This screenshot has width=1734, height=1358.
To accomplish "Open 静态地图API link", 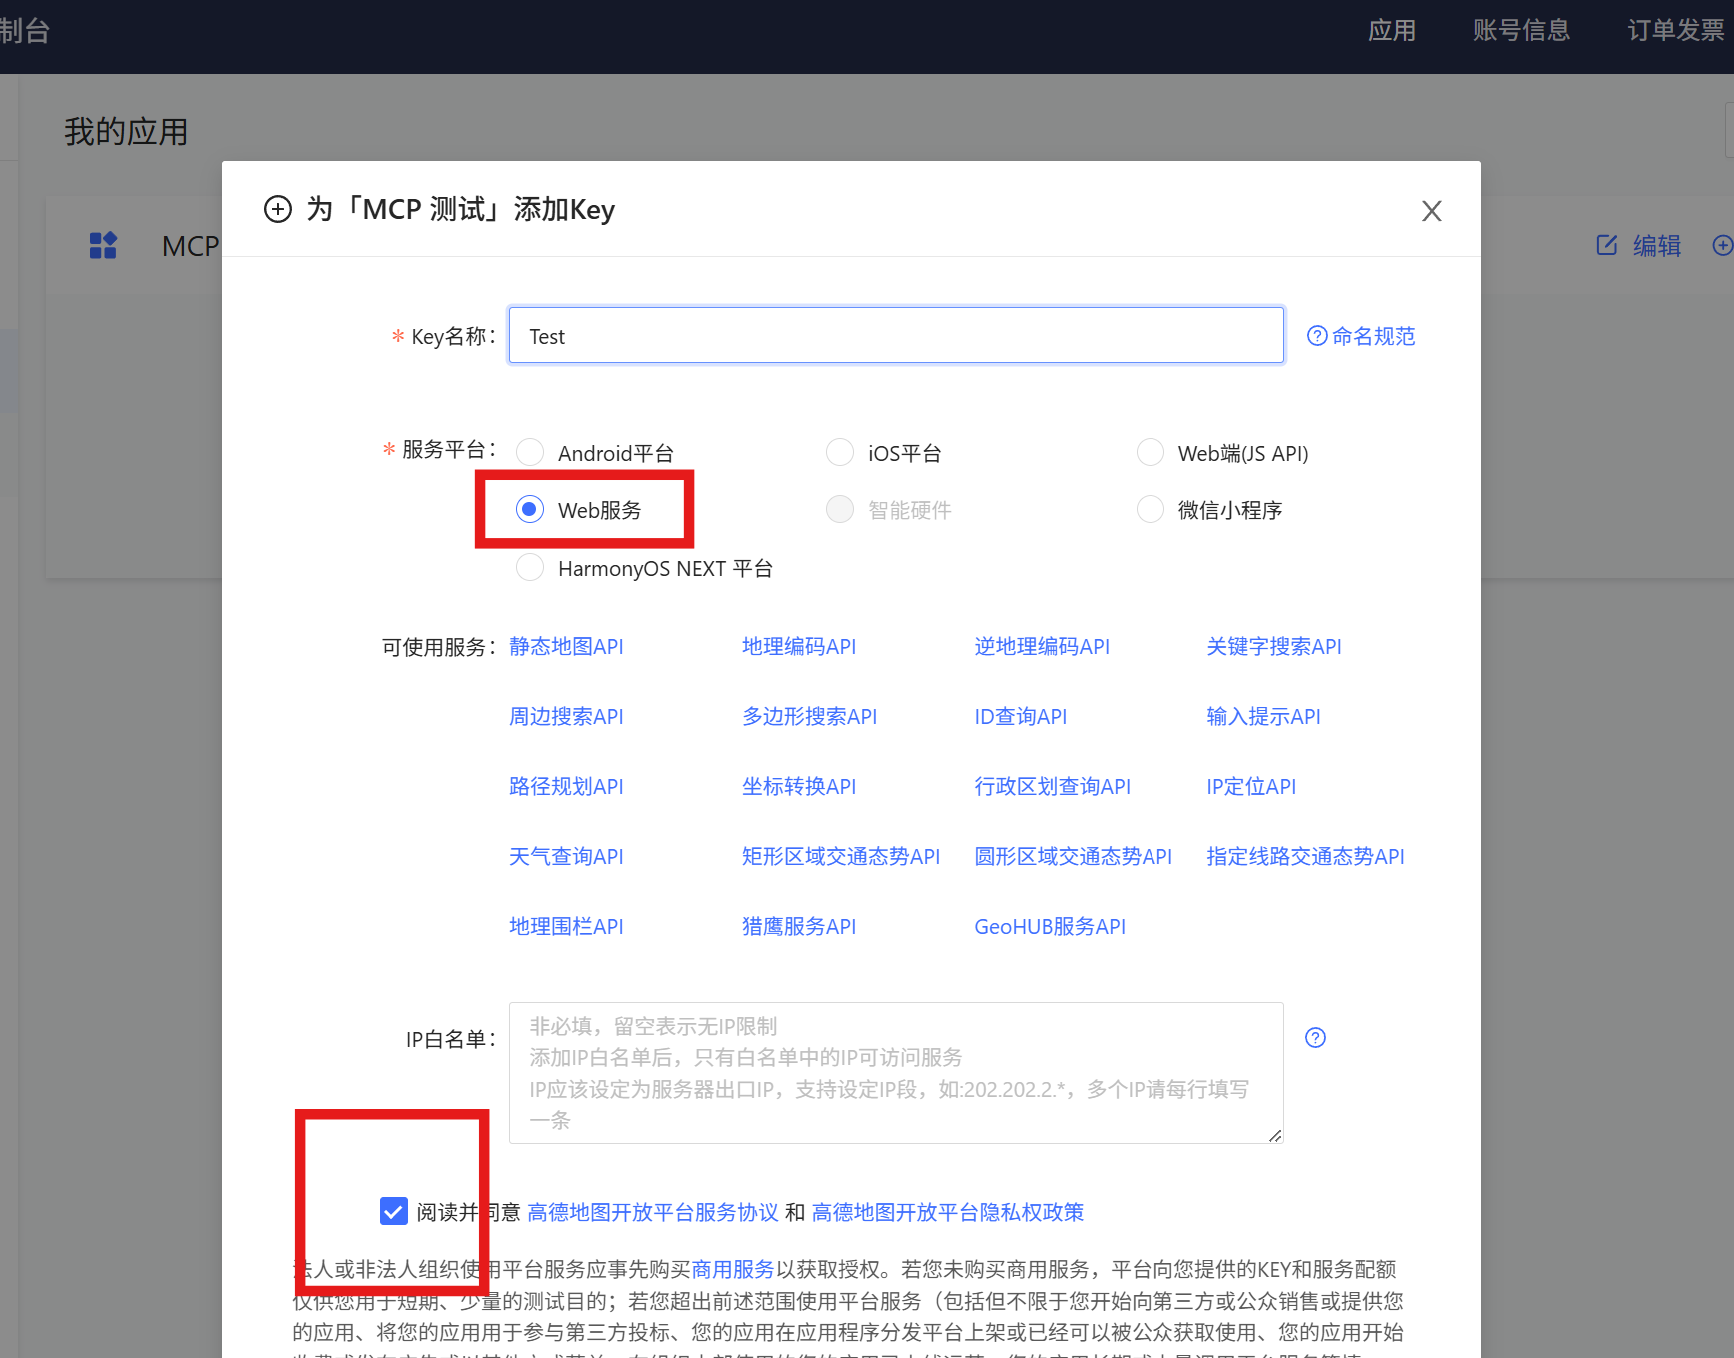I will point(566,647).
